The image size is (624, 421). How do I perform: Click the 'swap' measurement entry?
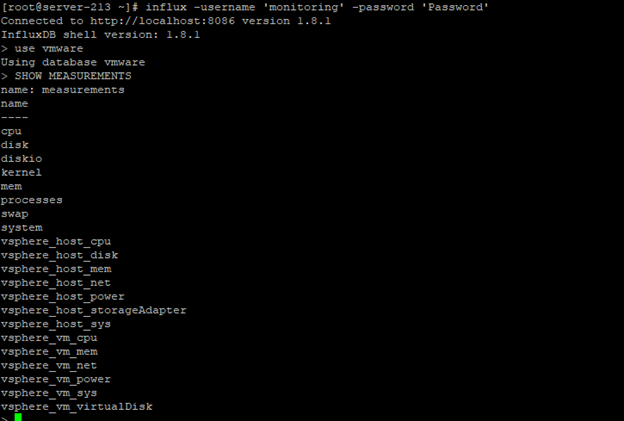click(x=15, y=214)
